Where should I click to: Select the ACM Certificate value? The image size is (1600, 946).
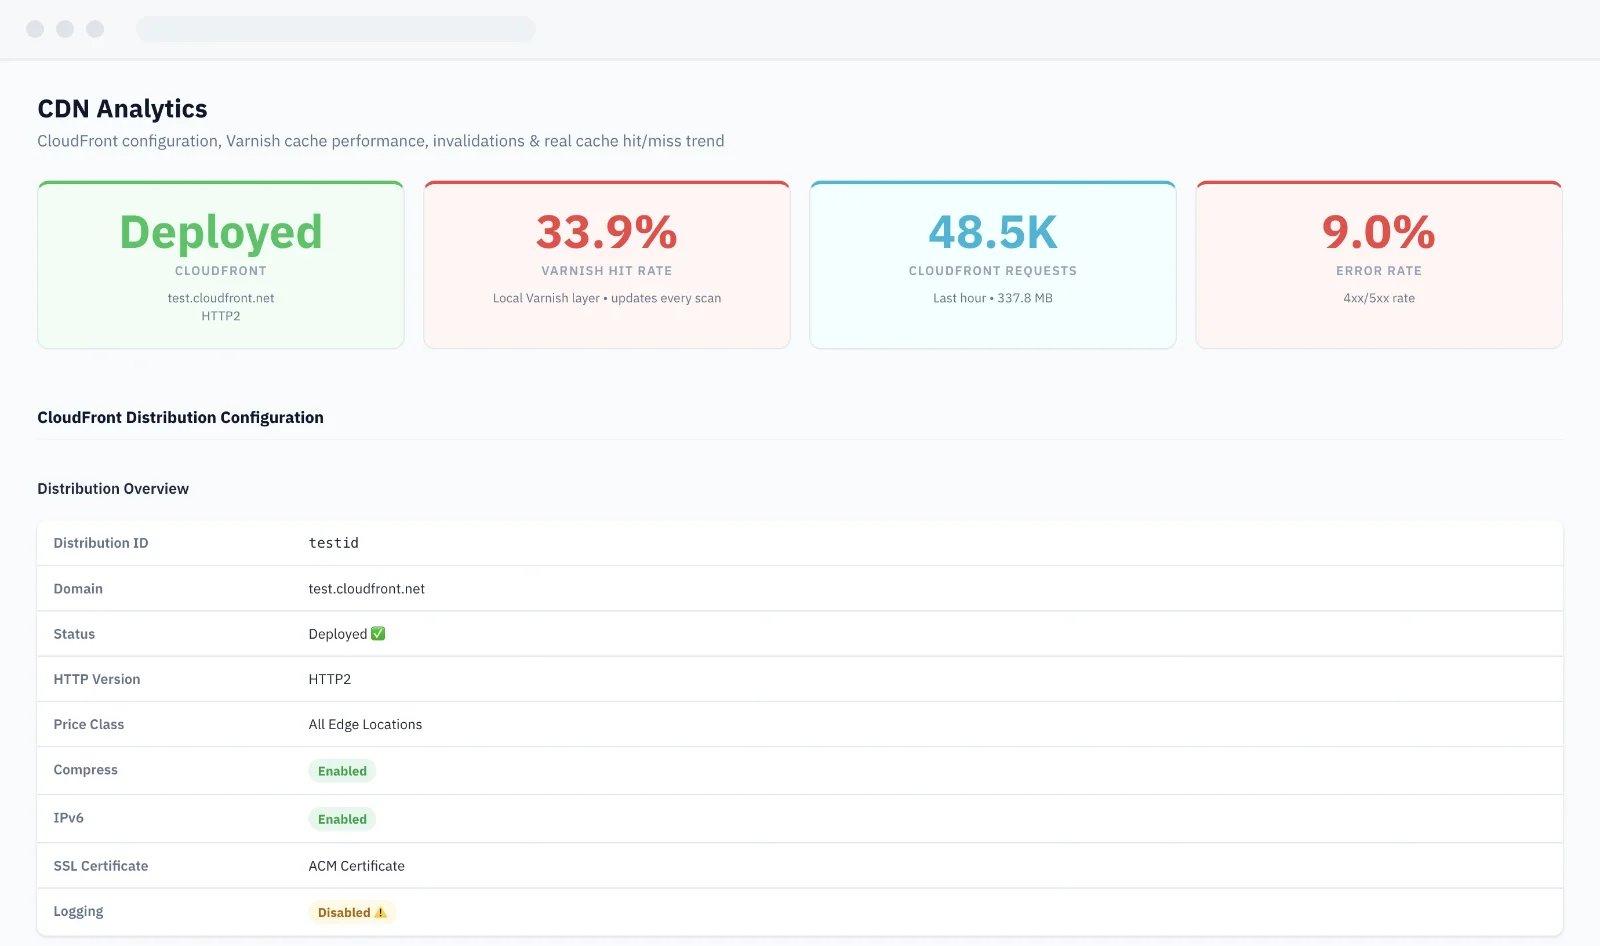(x=357, y=866)
